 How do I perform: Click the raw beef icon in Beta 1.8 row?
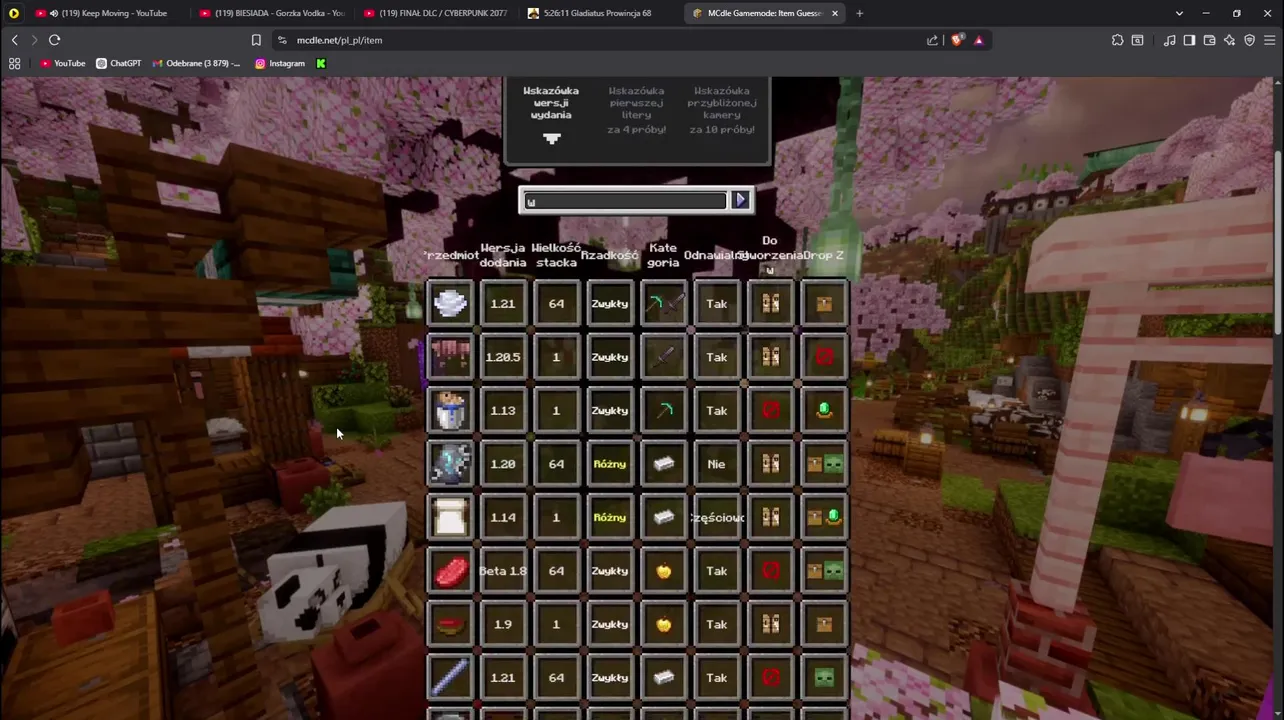(450, 571)
